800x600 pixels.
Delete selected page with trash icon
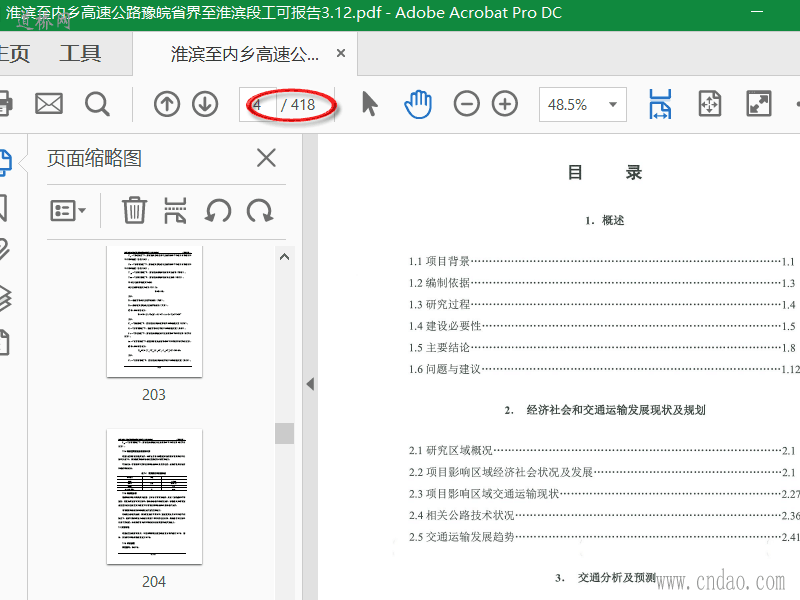coord(134,210)
